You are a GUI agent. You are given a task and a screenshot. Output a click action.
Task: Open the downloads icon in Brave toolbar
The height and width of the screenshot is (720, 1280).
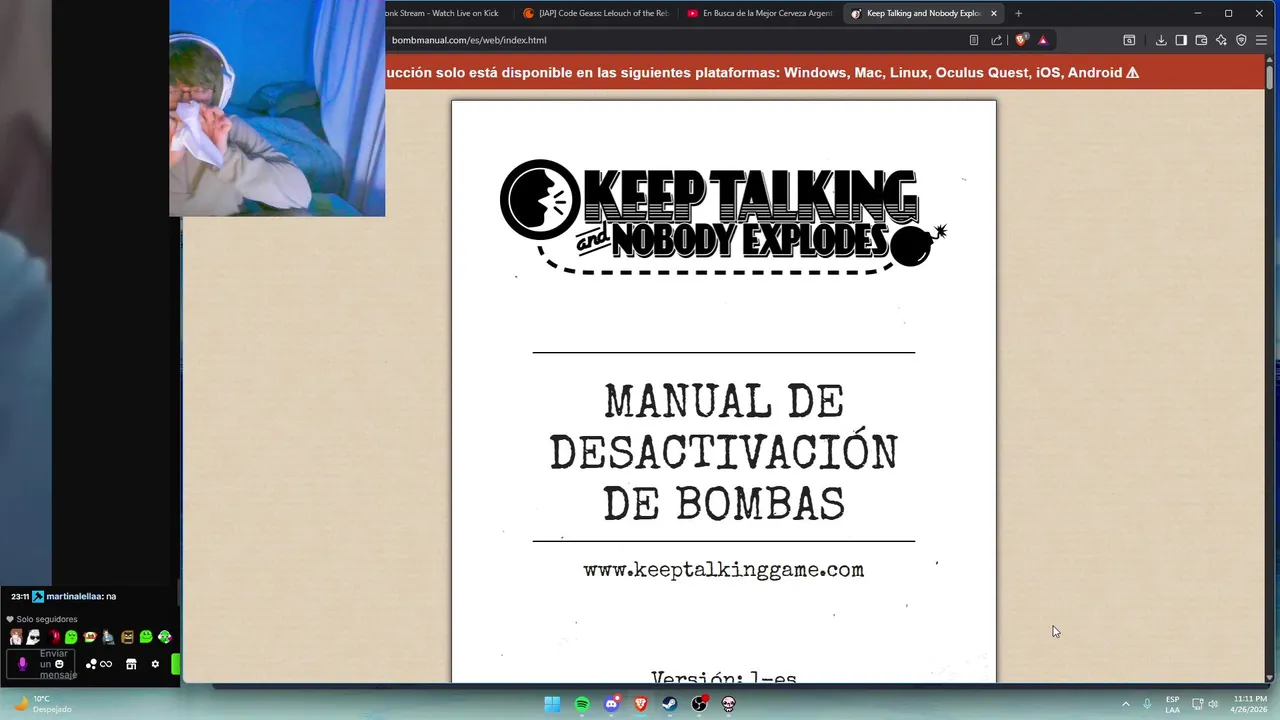pyautogui.click(x=1161, y=40)
